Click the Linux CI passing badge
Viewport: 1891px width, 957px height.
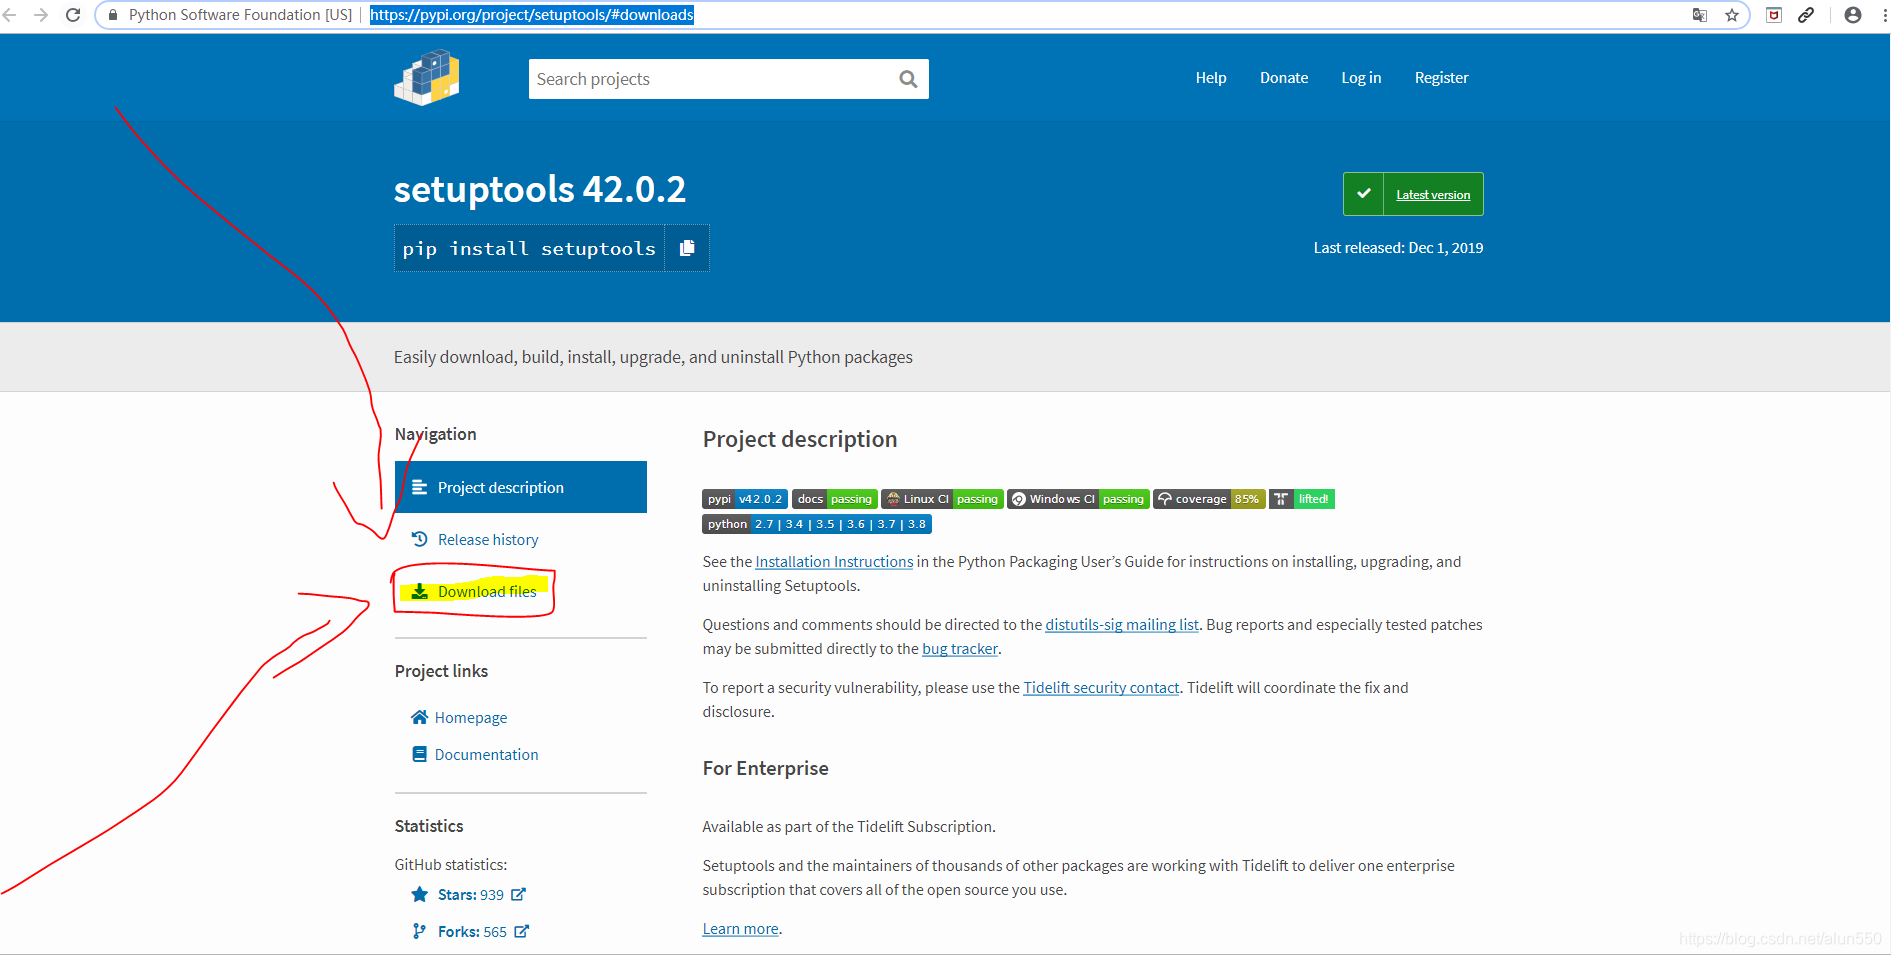click(942, 499)
